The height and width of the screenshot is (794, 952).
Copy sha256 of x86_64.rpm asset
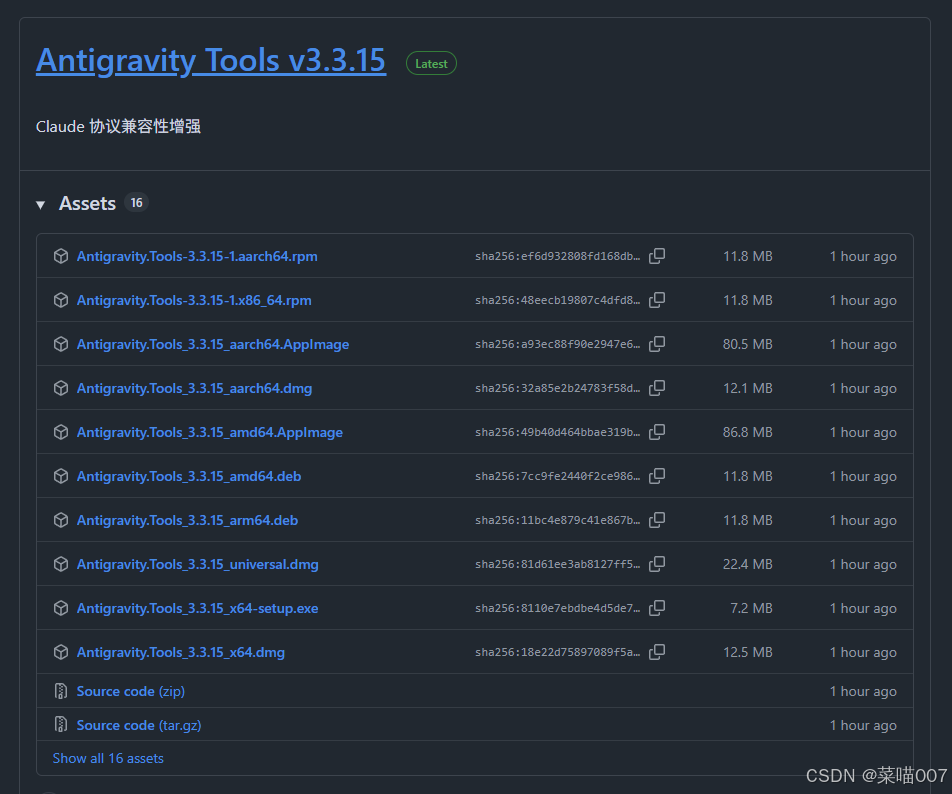tap(657, 300)
